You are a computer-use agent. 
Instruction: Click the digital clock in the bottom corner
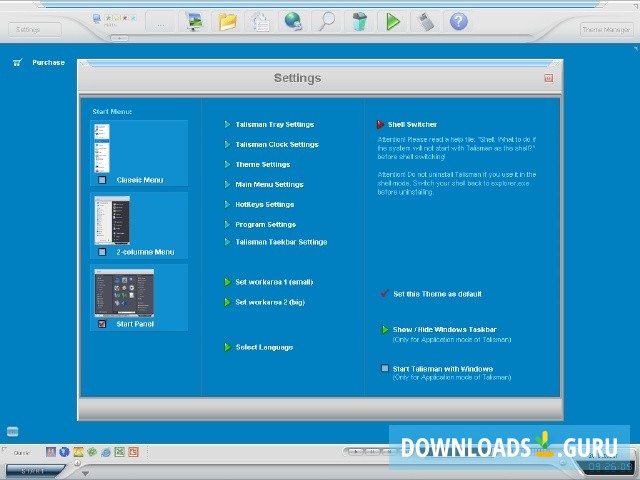click(x=609, y=466)
